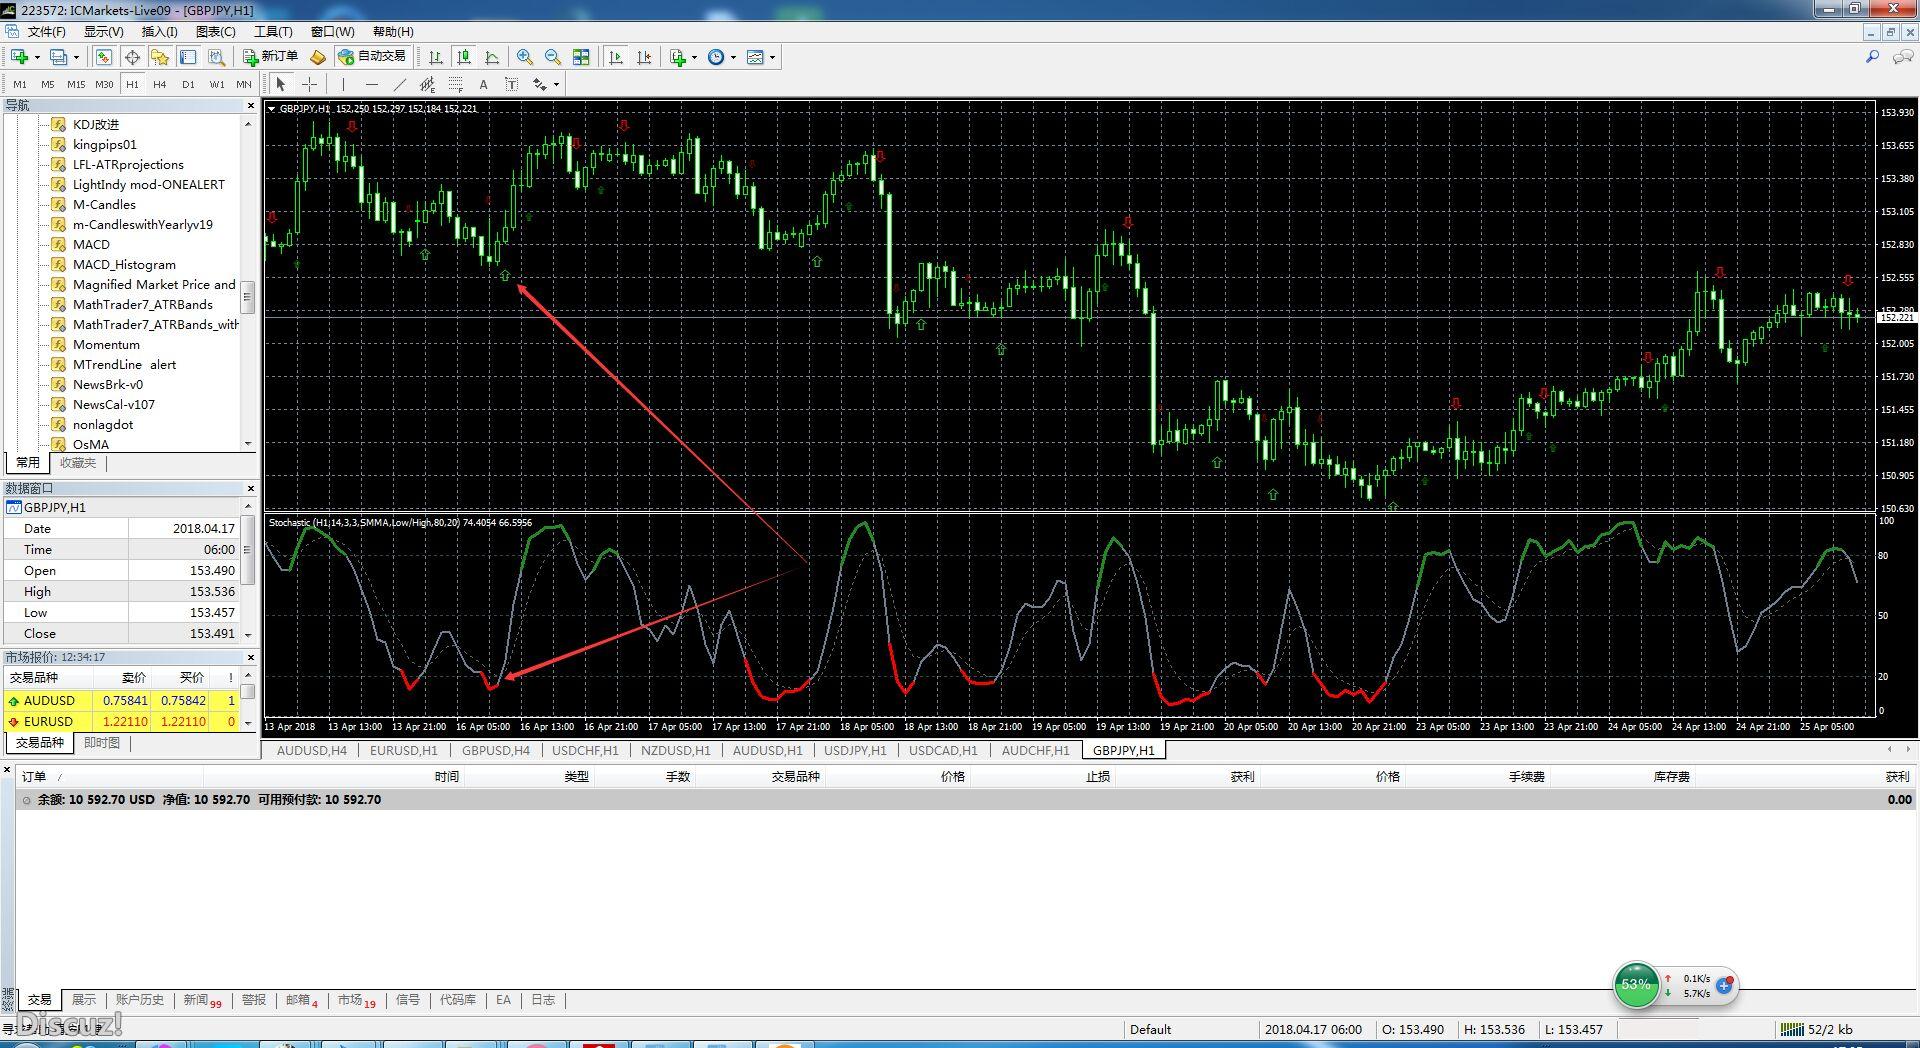Enable chart auto scroll icon
This screenshot has width=1920, height=1048.
tap(616, 57)
